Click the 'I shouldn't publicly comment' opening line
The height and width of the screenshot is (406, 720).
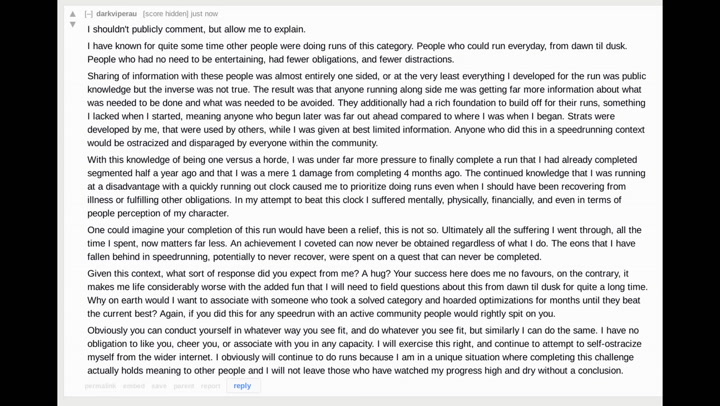[196, 29]
